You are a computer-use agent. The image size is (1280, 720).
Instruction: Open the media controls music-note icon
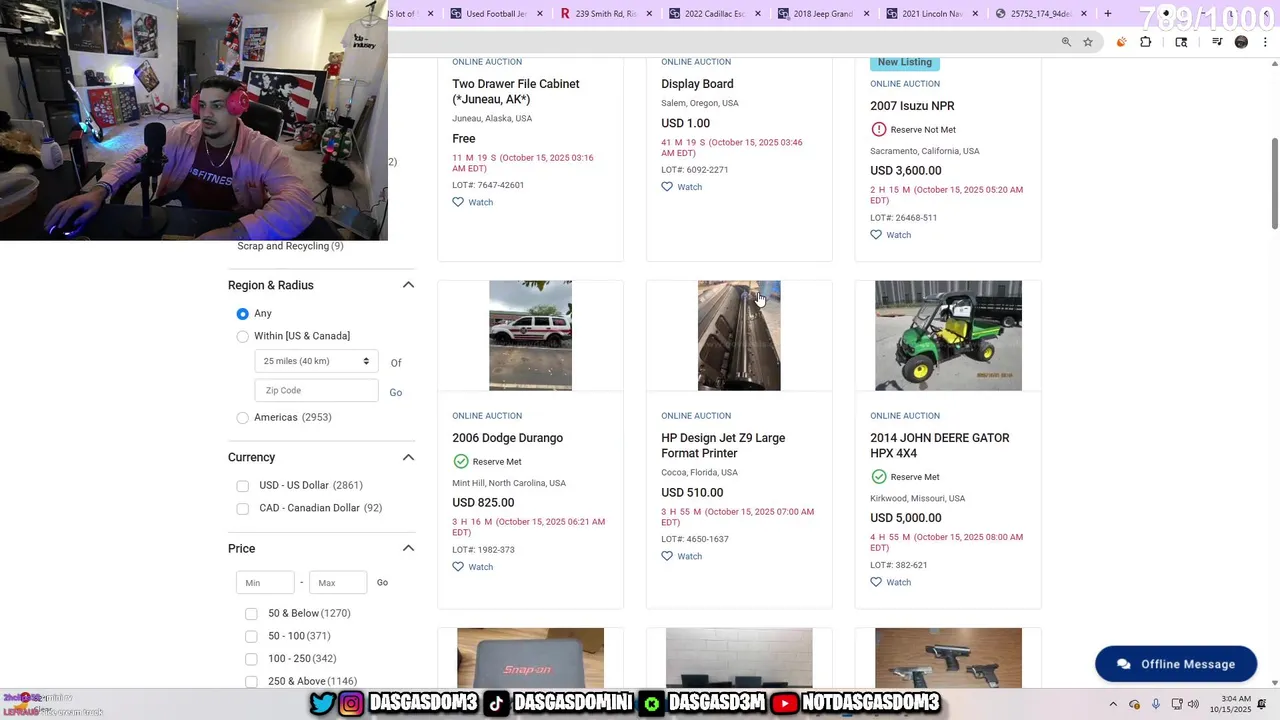point(1217,42)
